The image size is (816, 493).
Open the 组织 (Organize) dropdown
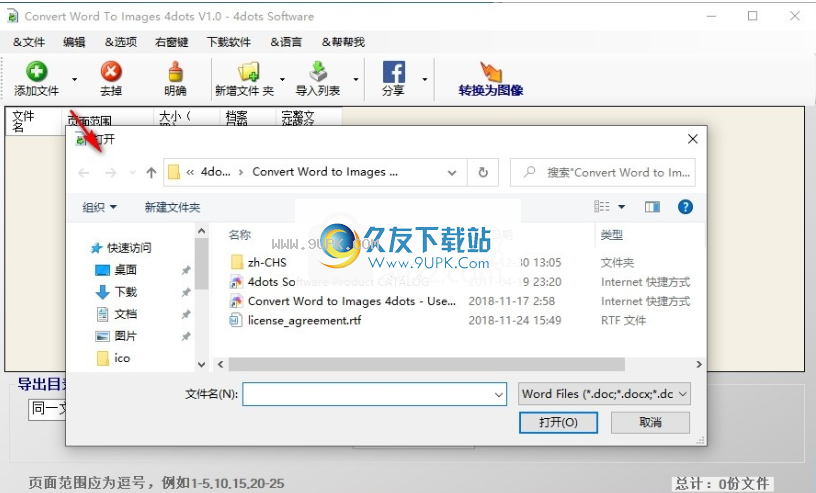(99, 207)
